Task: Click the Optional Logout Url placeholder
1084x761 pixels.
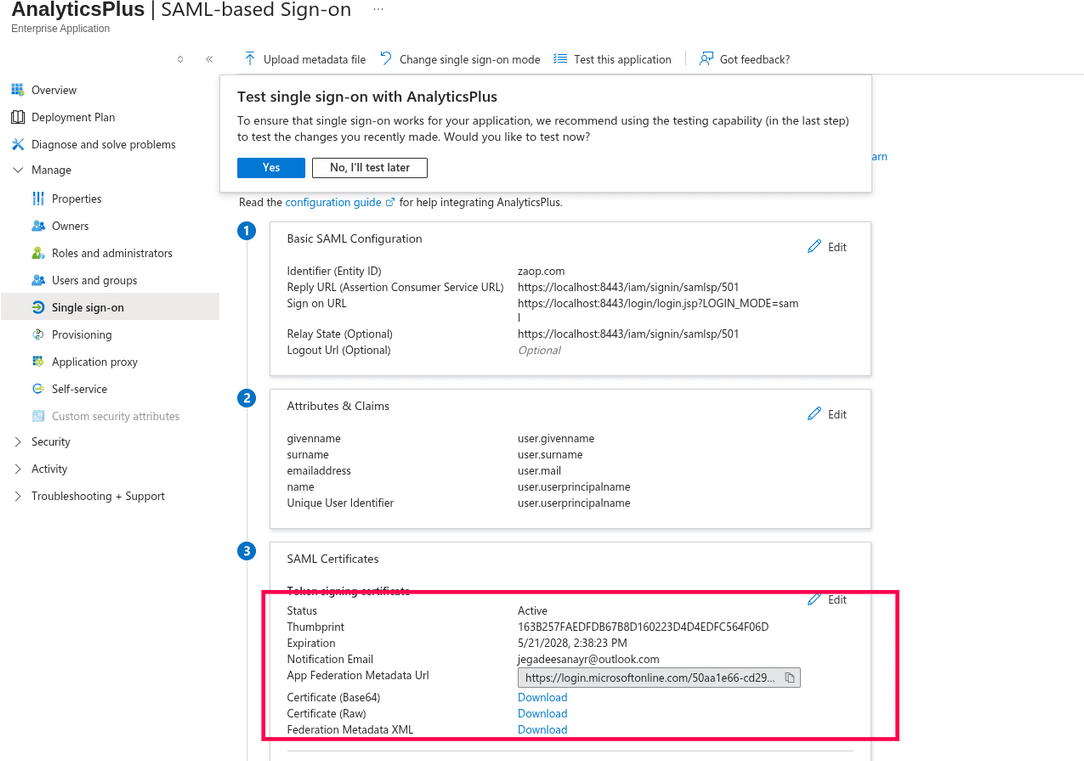Action: (x=539, y=350)
